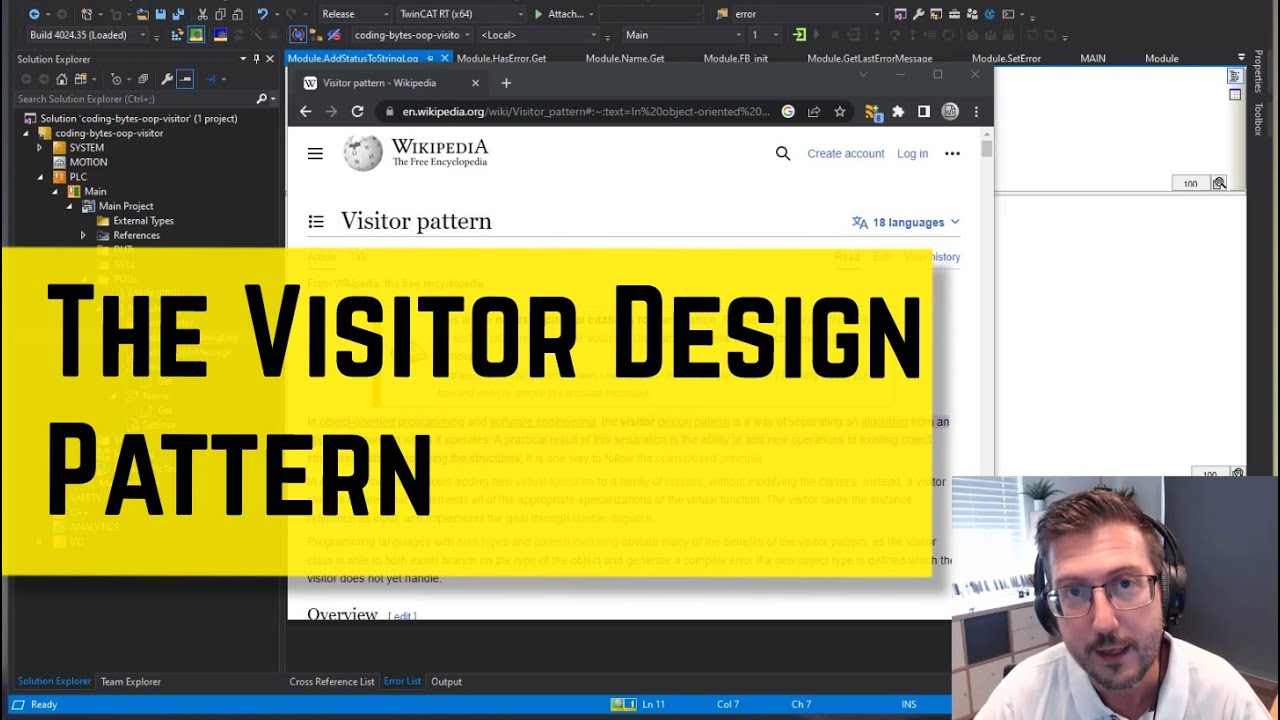Open Wikipedia personal tools ellipsis menu
Image resolution: width=1280 pixels, height=720 pixels.
952,153
